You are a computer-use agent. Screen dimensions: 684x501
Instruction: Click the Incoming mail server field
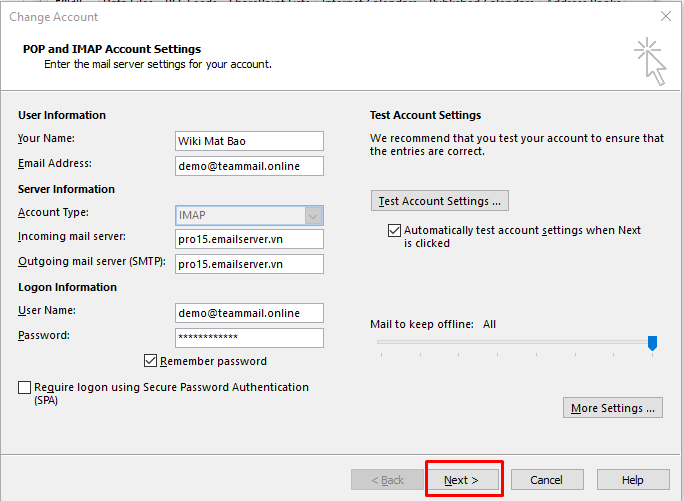coord(249,239)
